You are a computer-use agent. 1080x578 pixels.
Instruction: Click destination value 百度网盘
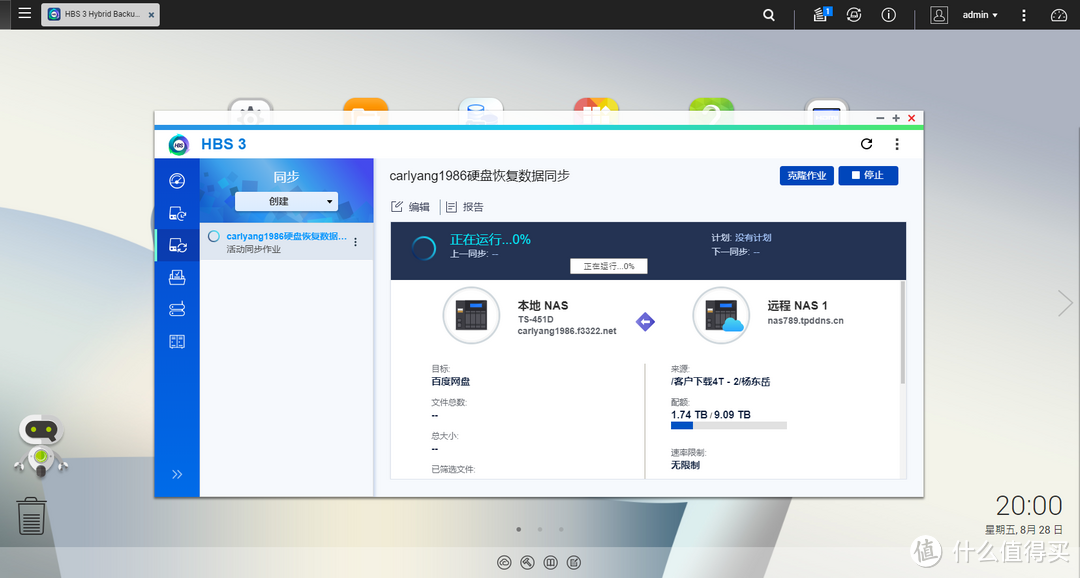coord(450,381)
